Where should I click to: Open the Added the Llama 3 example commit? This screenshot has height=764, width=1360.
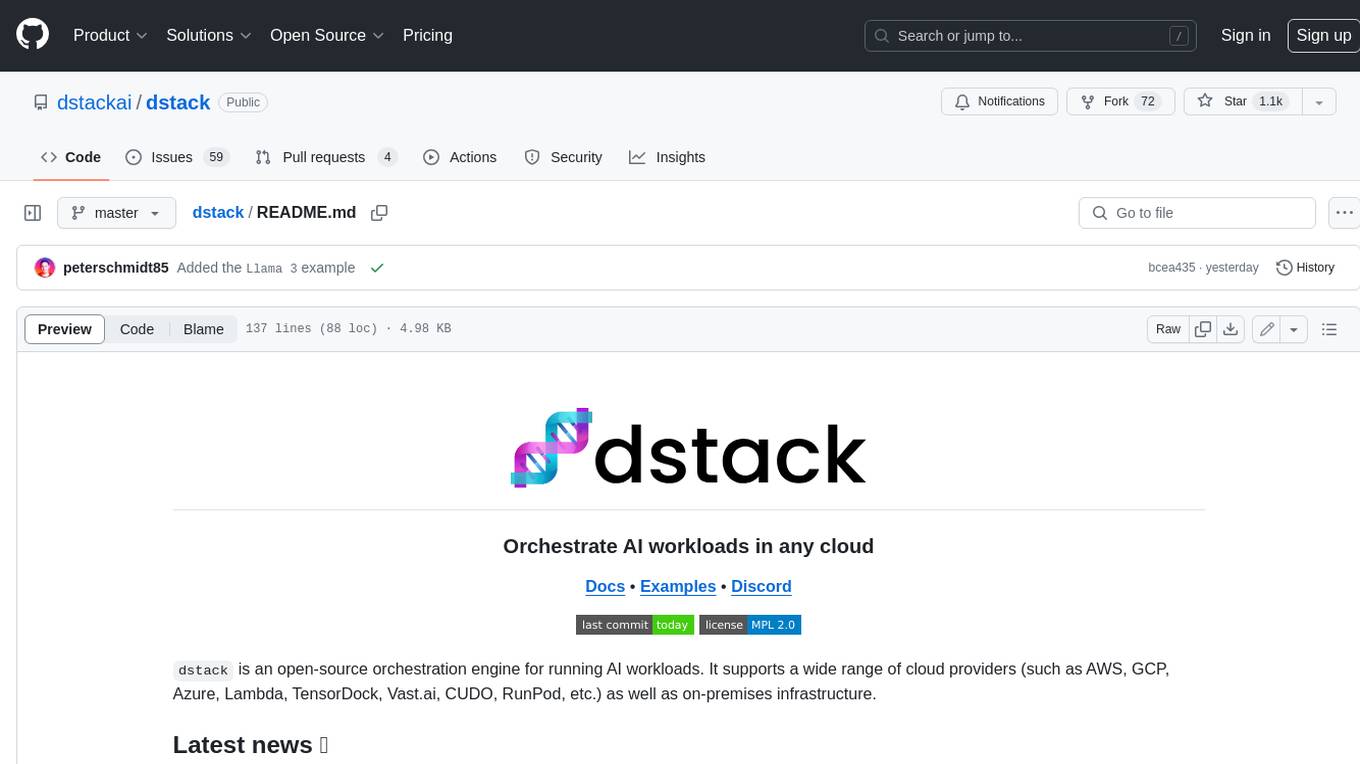pos(266,268)
